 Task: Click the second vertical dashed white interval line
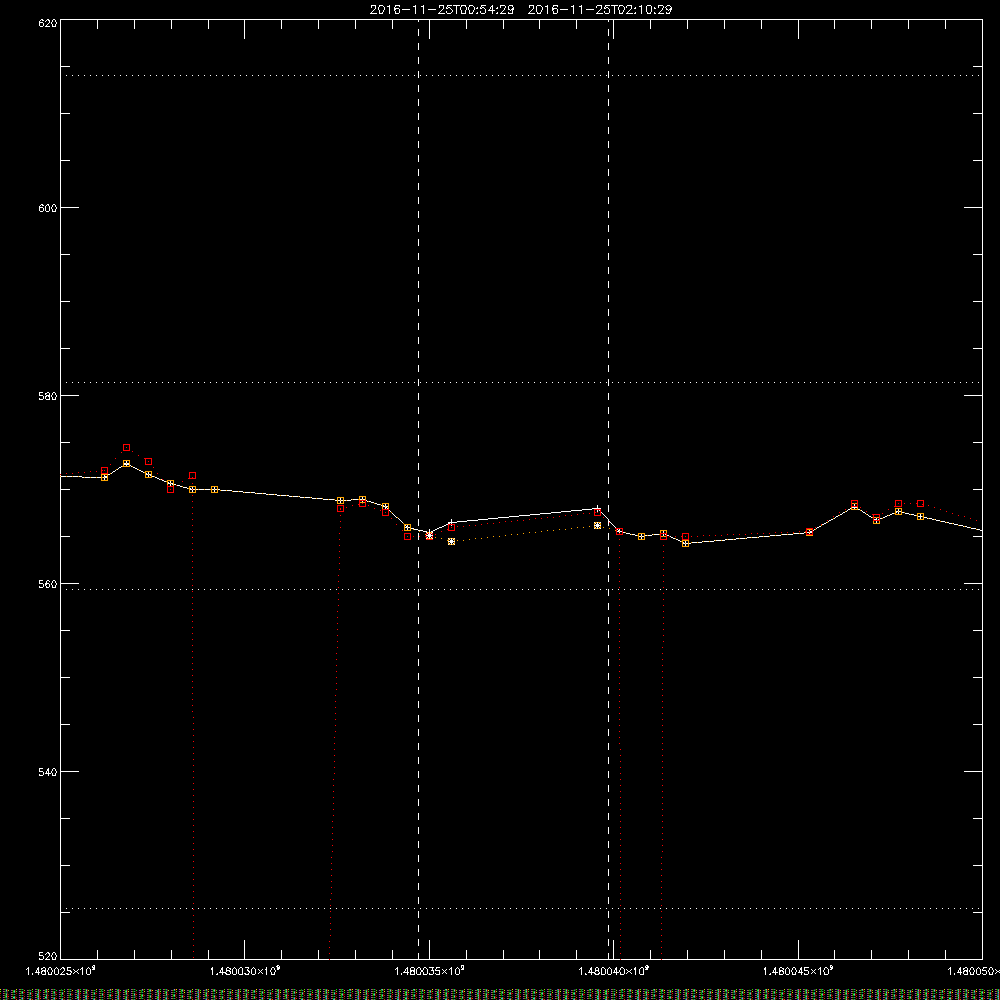(608, 489)
